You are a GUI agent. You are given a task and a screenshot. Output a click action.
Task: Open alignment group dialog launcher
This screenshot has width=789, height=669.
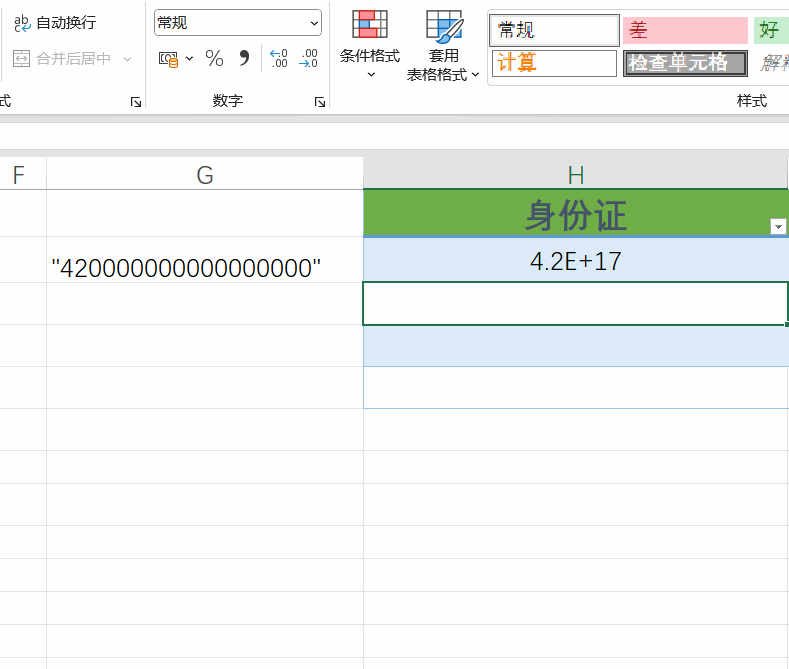[x=135, y=102]
